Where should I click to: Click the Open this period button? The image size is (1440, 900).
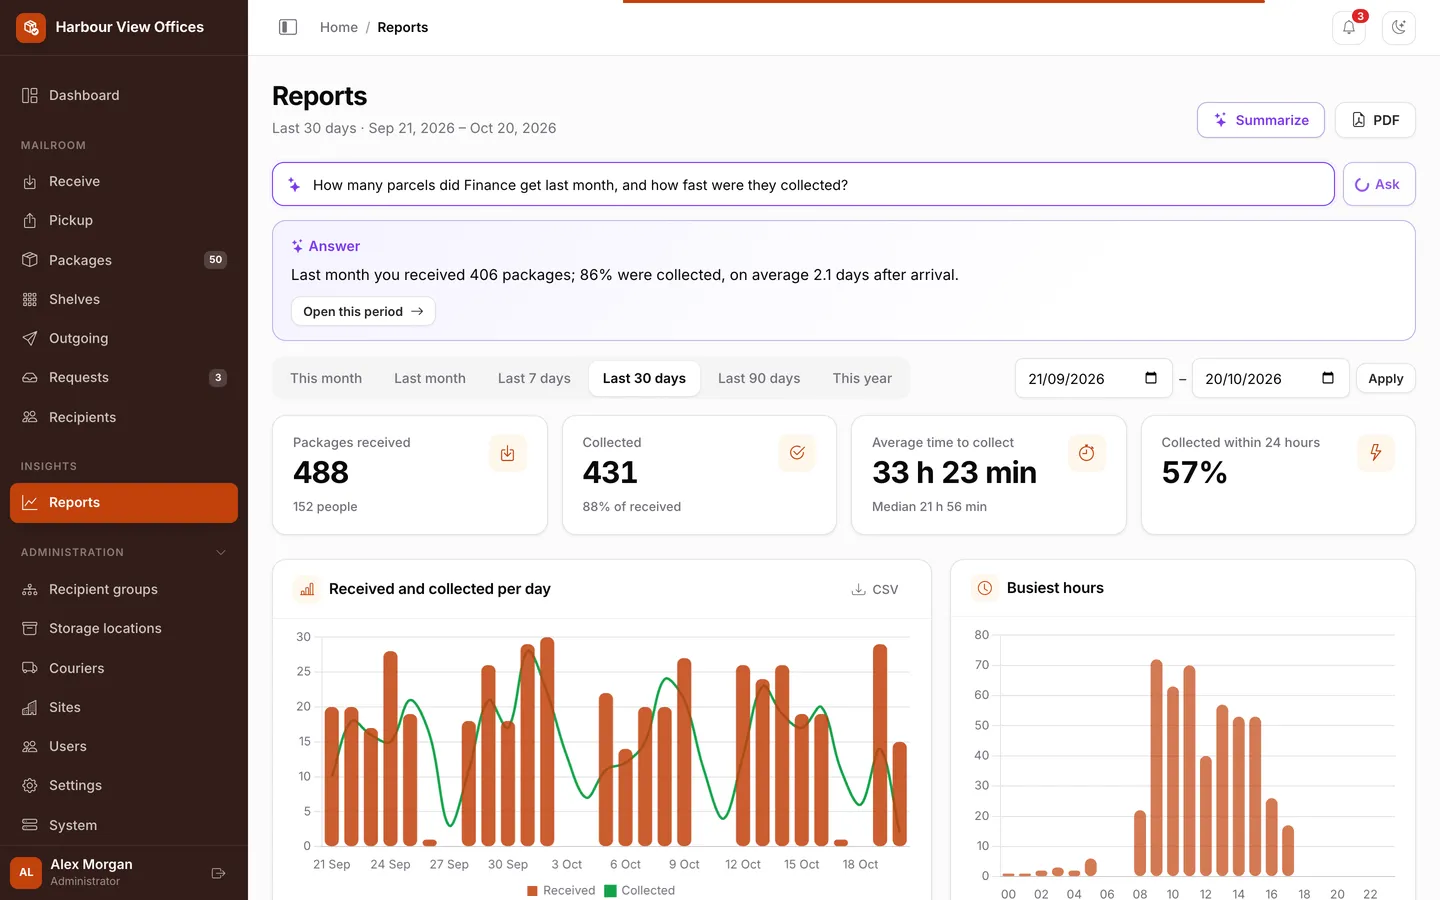pos(363,311)
